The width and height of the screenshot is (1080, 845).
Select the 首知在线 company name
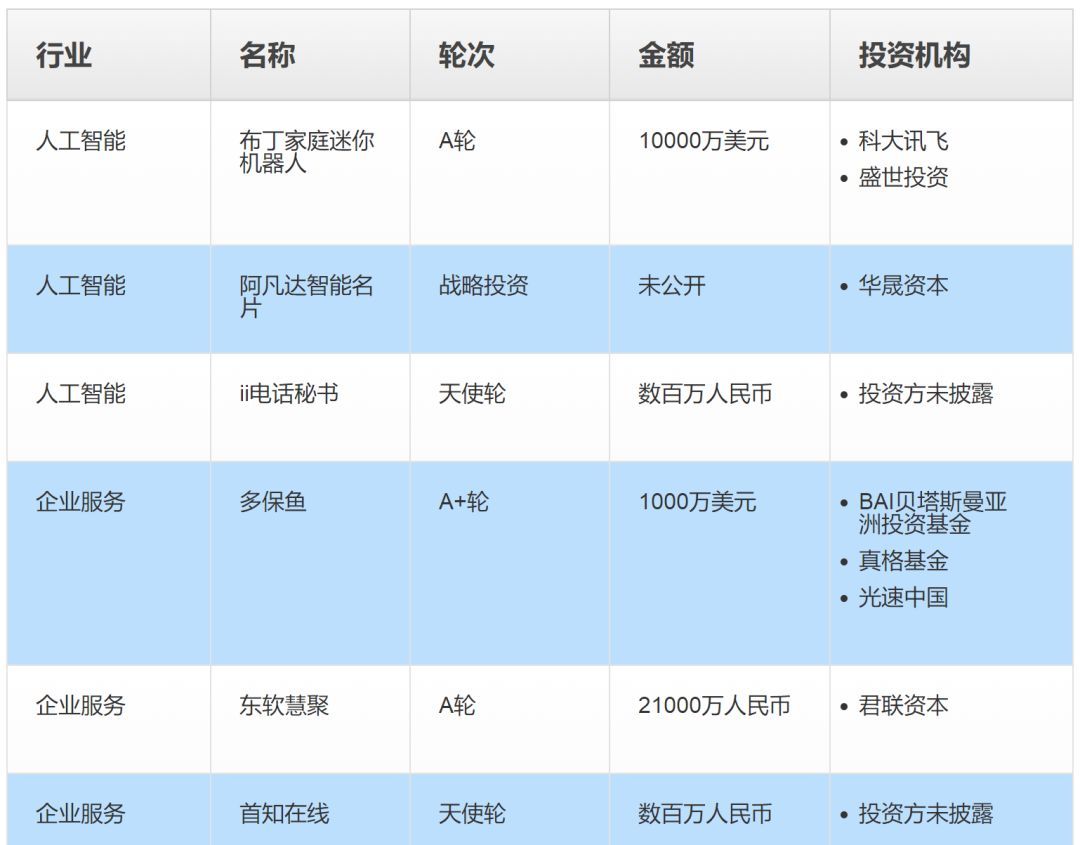click(x=284, y=814)
